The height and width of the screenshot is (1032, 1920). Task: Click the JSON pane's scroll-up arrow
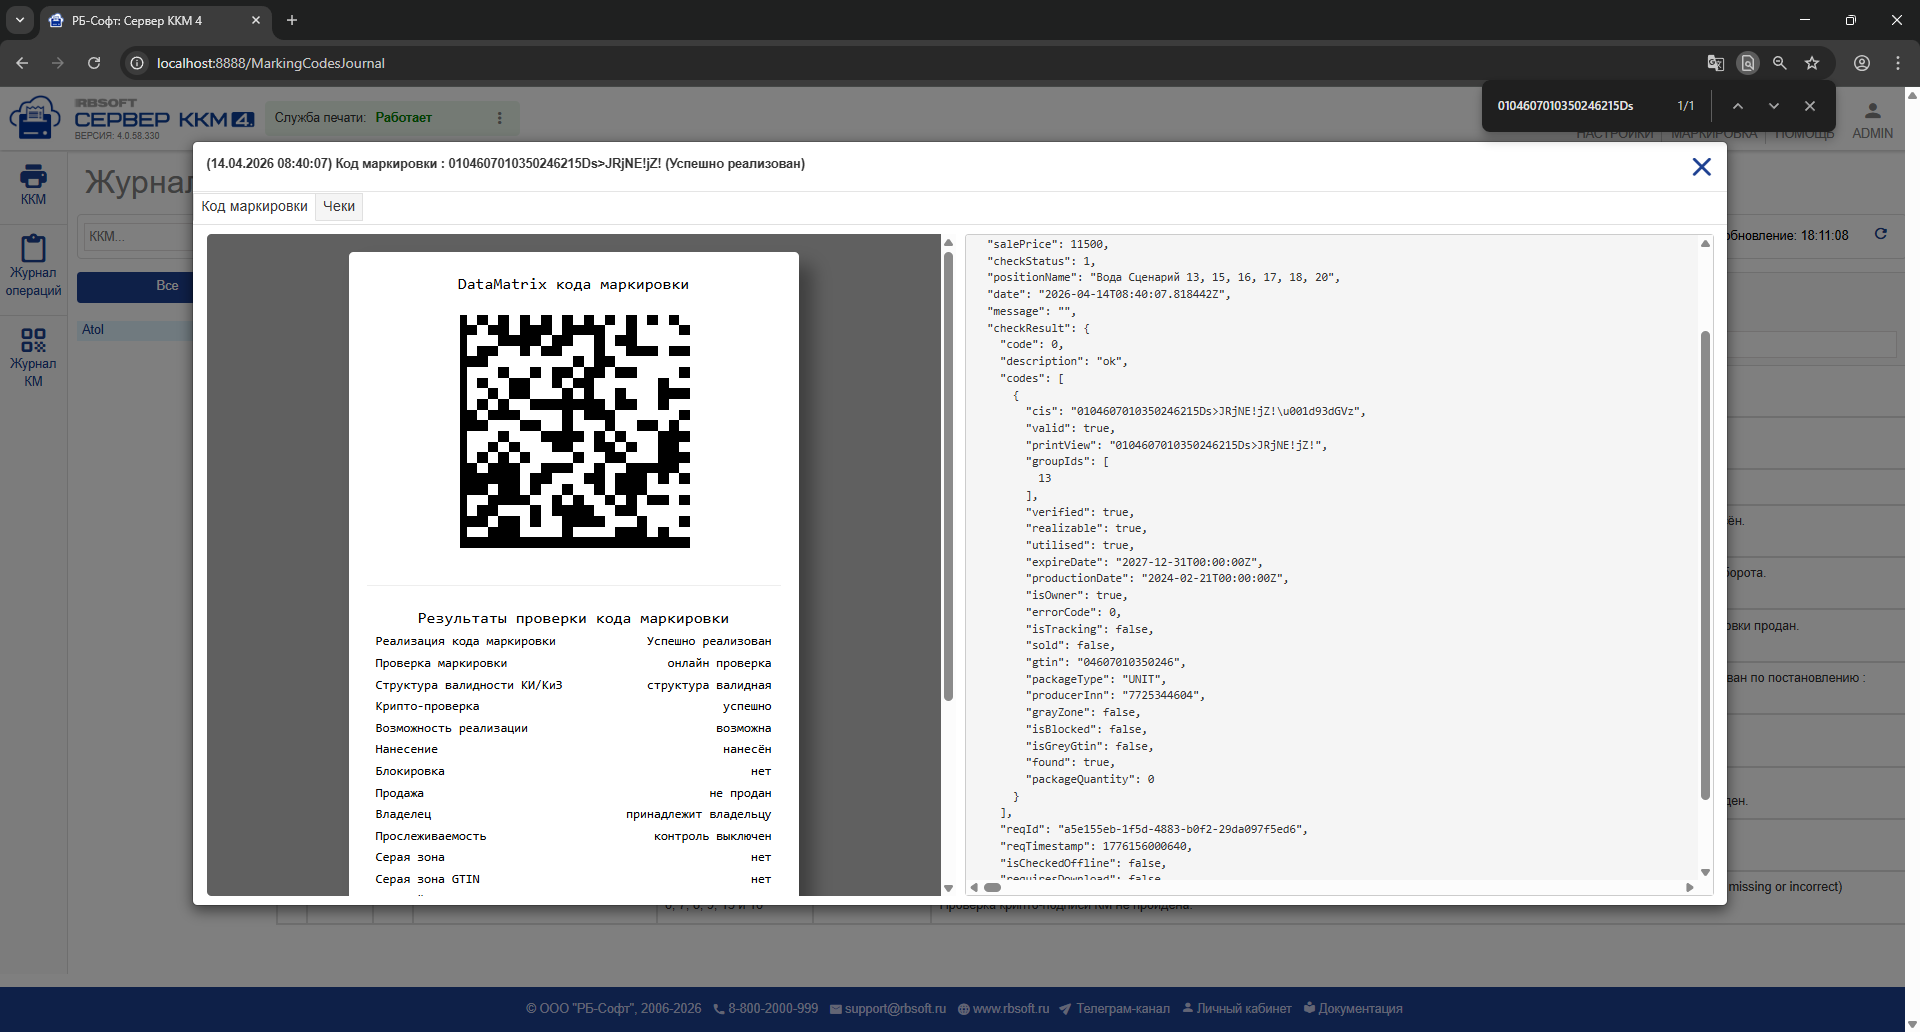1705,243
